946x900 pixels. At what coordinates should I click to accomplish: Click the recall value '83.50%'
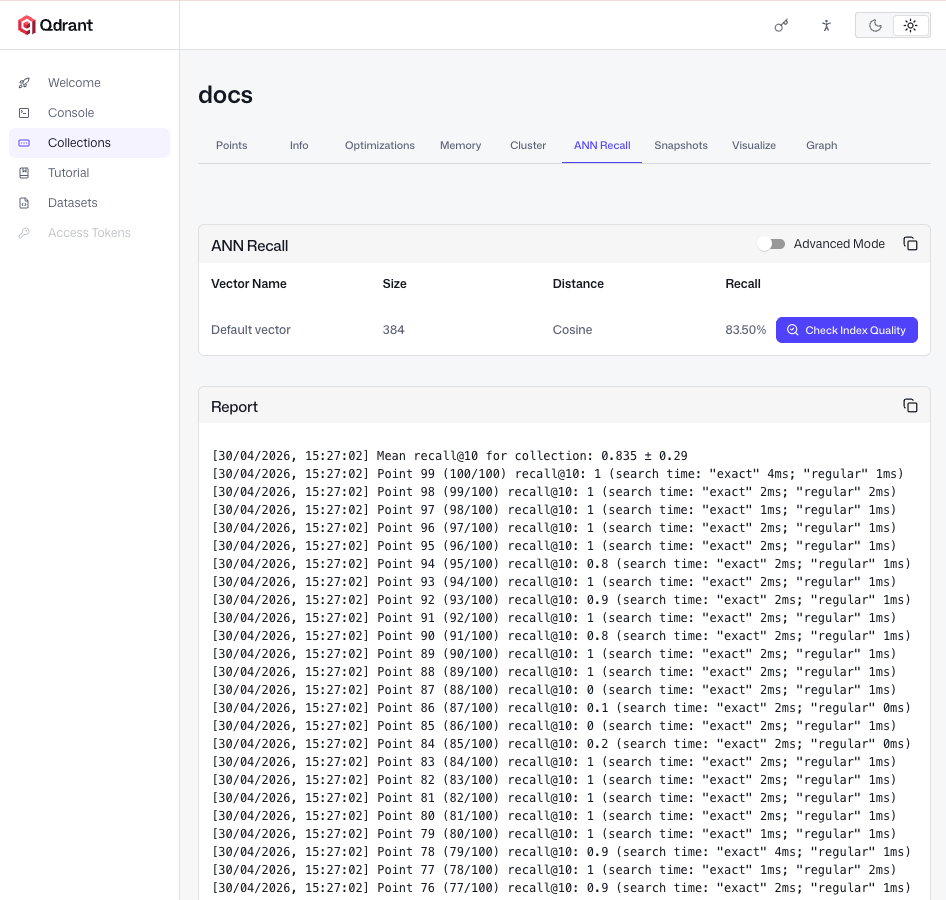(x=745, y=330)
